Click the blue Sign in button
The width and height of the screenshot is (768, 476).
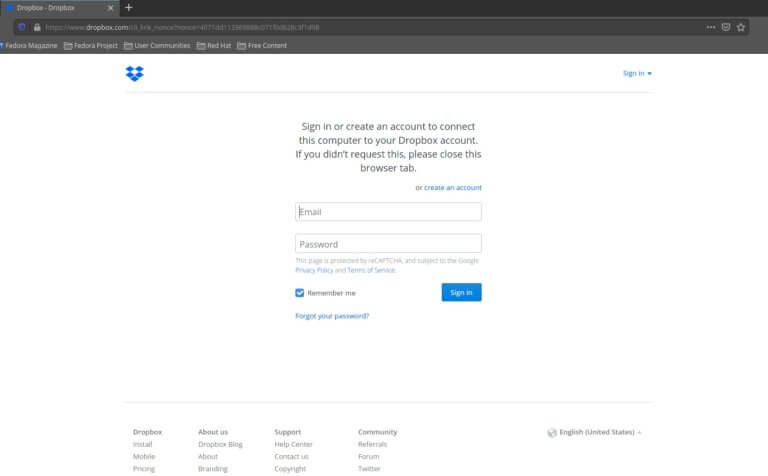461,292
